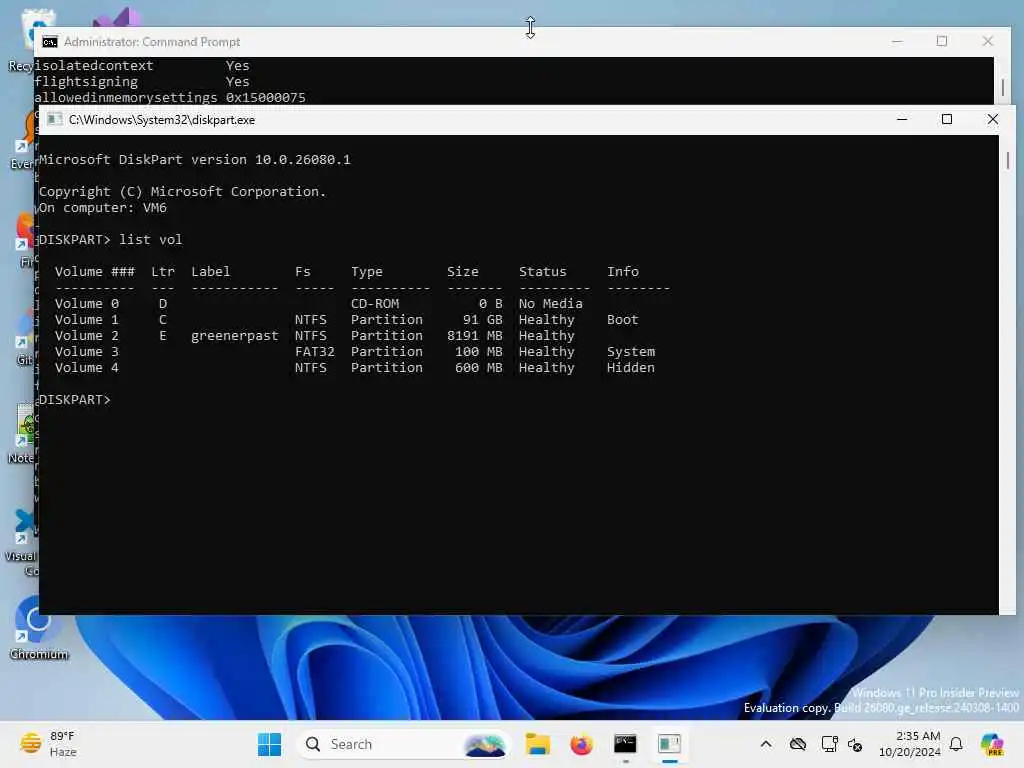Open the Windows Start menu

pos(269,744)
